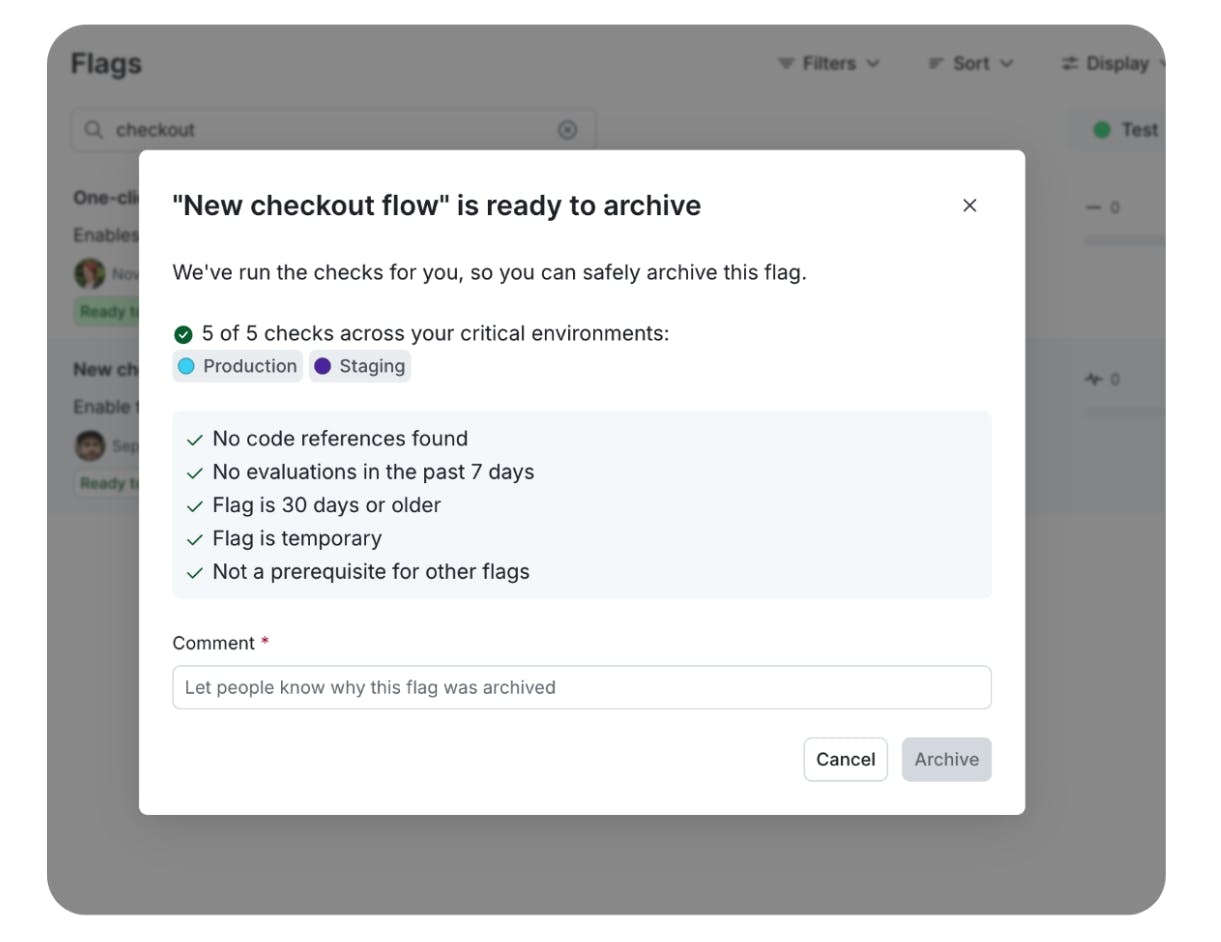1221x942 pixels.
Task: Select the Staging environment chip
Action: 360,366
